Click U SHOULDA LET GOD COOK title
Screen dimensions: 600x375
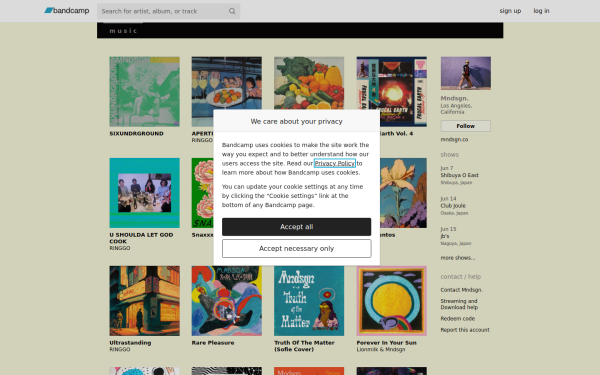(141, 238)
